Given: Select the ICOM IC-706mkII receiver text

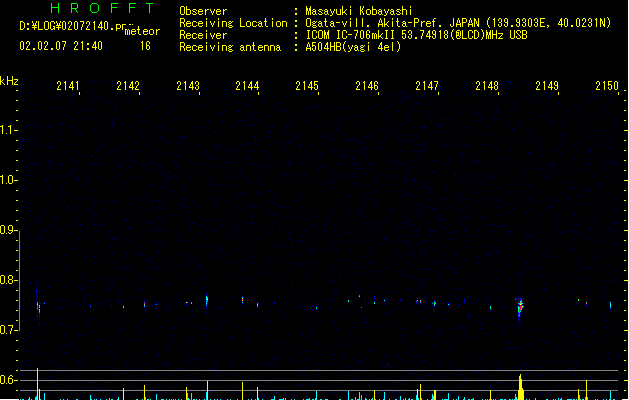Looking at the screenshot, I should point(351,35).
